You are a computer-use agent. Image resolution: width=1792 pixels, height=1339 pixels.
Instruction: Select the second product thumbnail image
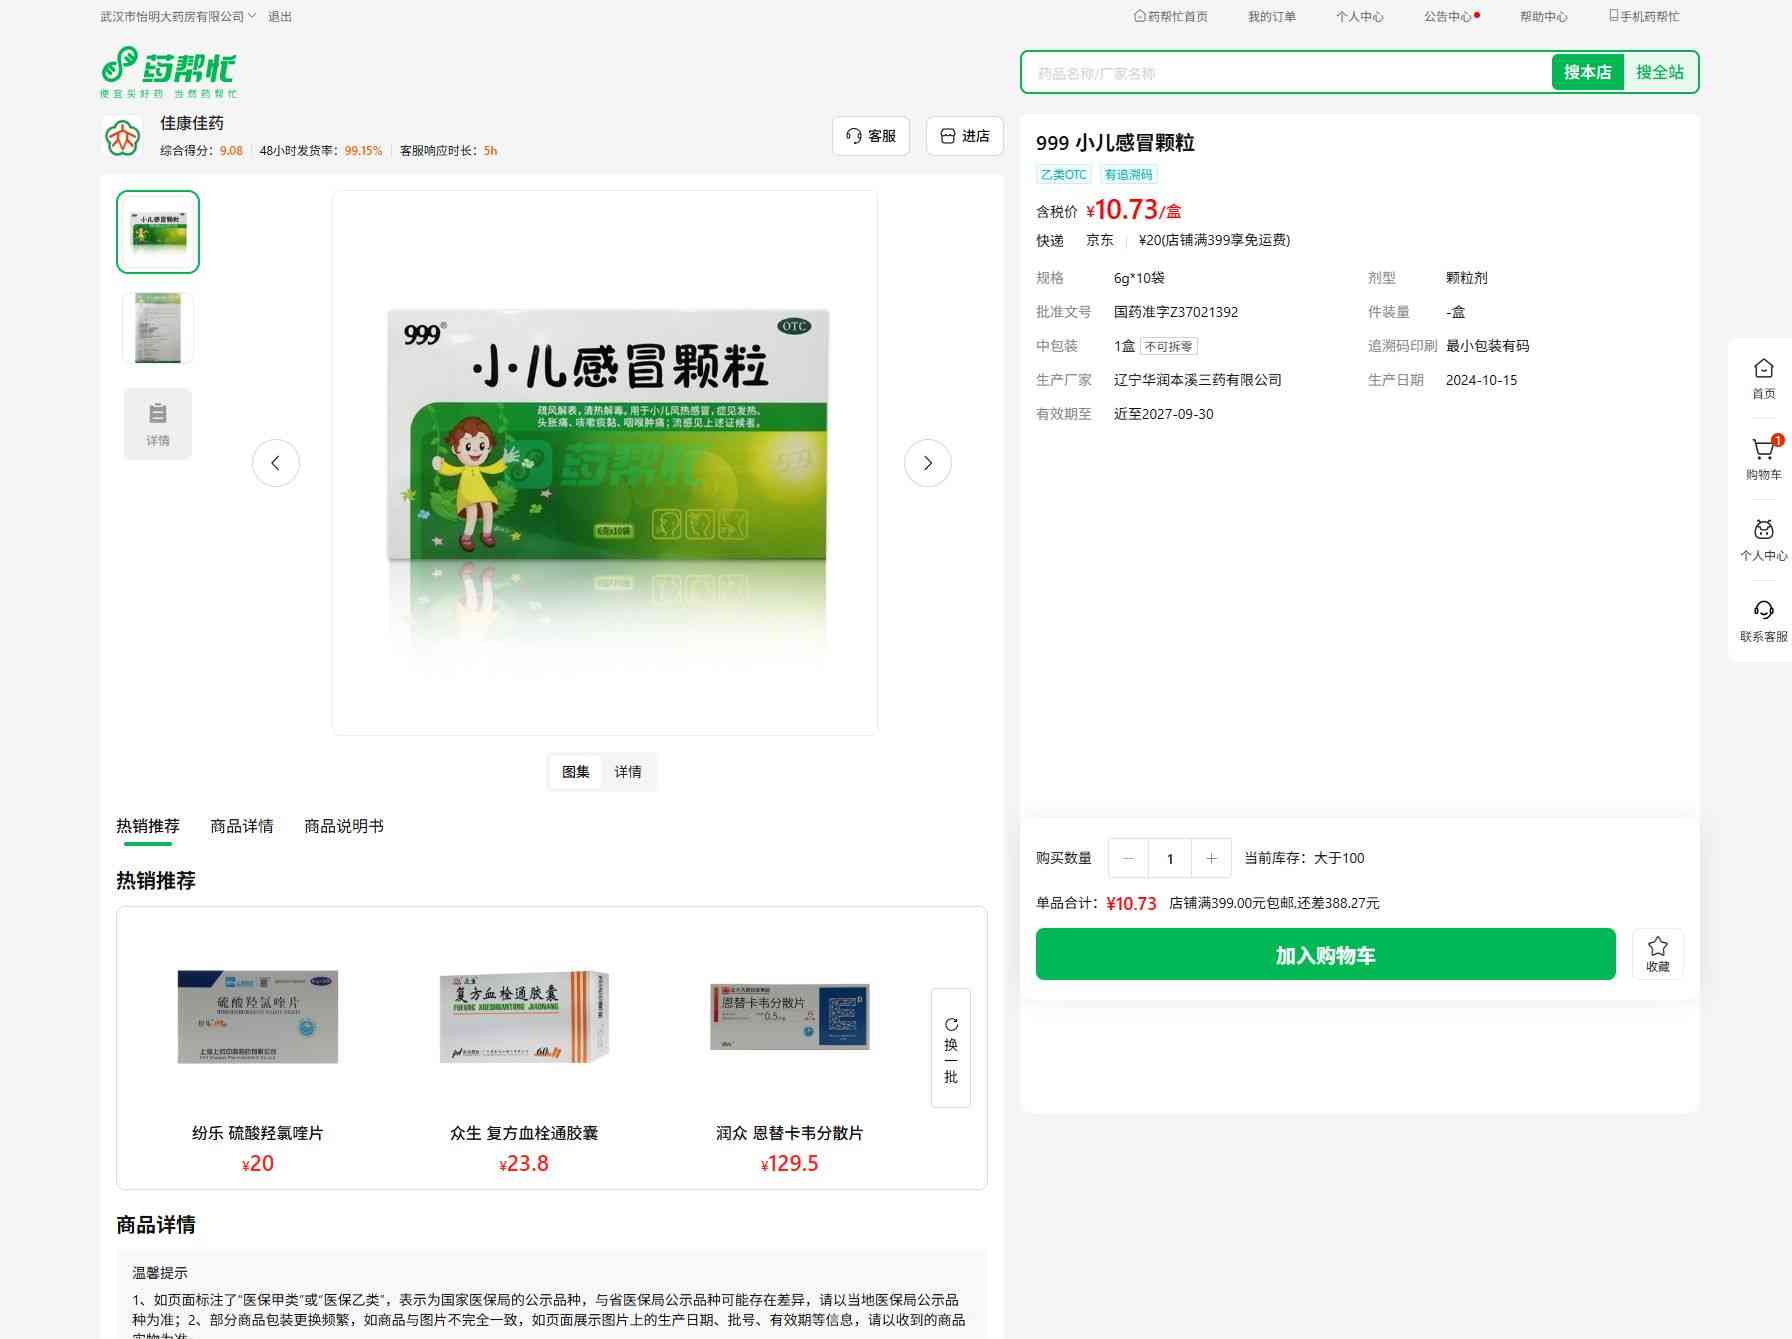[158, 328]
